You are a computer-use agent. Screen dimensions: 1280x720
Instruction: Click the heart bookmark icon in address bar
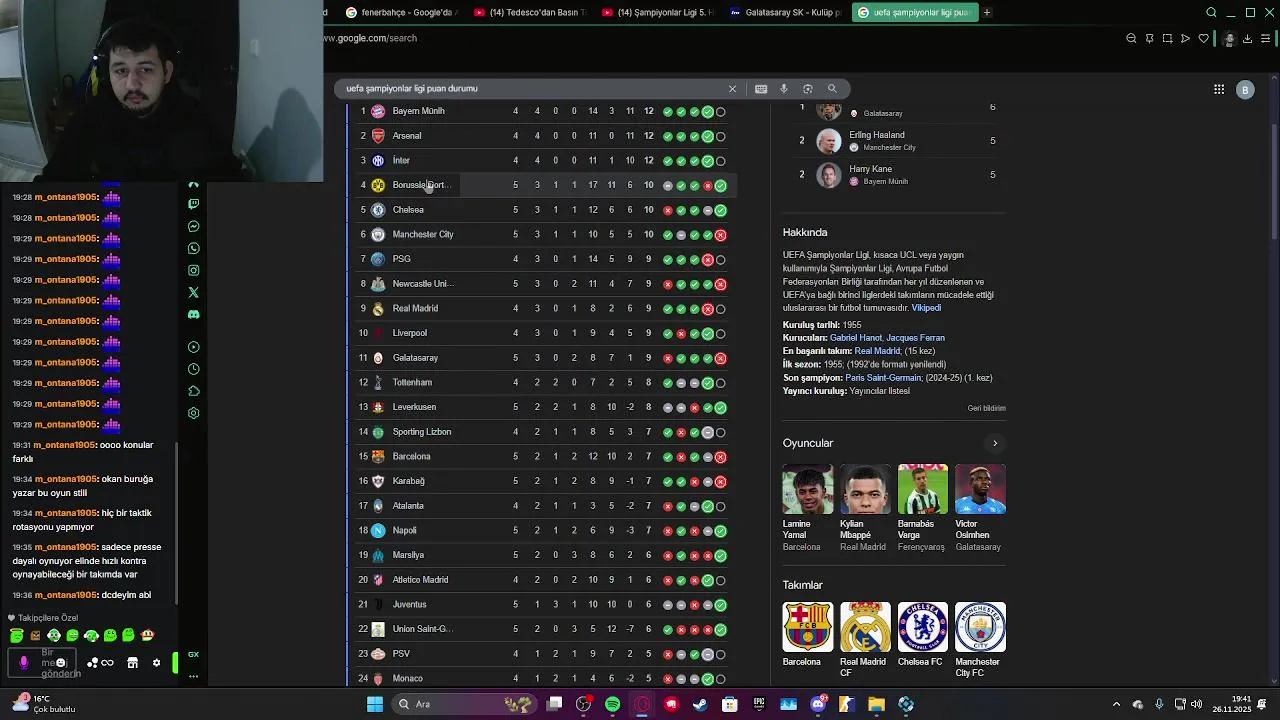point(1203,39)
